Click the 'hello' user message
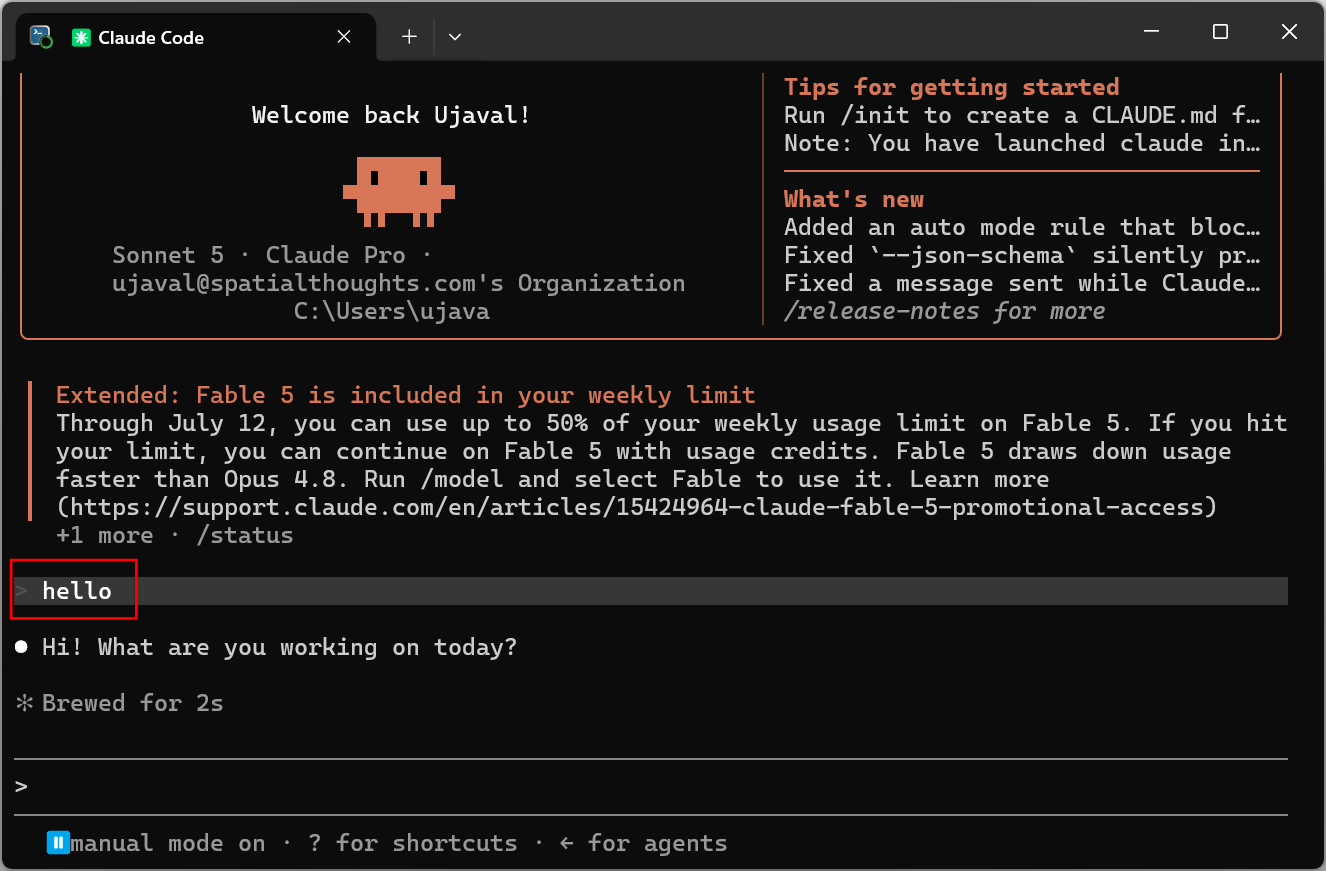The height and width of the screenshot is (871, 1326). (77, 591)
